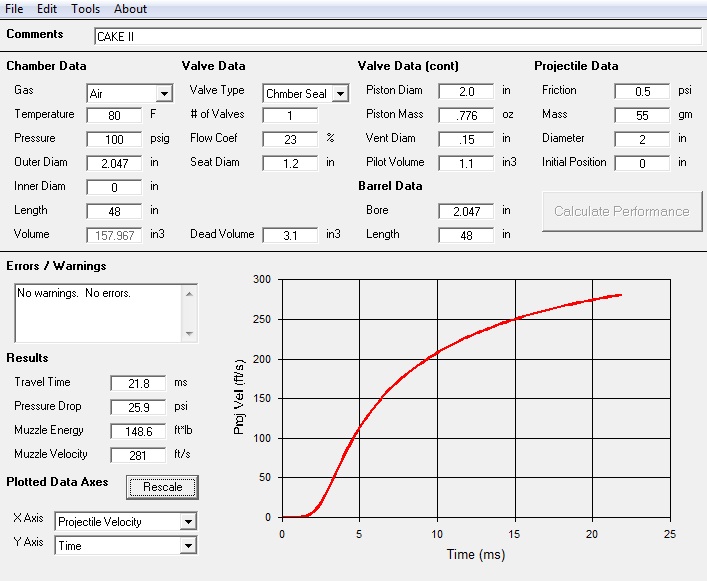The height and width of the screenshot is (581, 707).
Task: Open the Edit menu
Action: pos(47,9)
